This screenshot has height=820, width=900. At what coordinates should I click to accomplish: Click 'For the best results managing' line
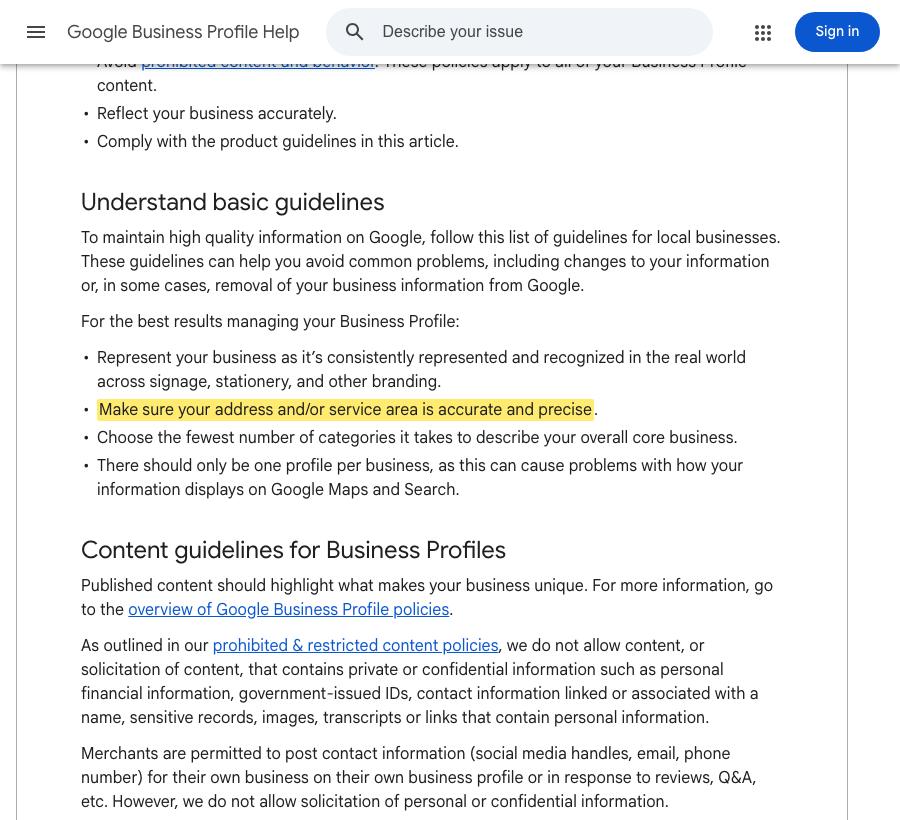click(x=270, y=321)
